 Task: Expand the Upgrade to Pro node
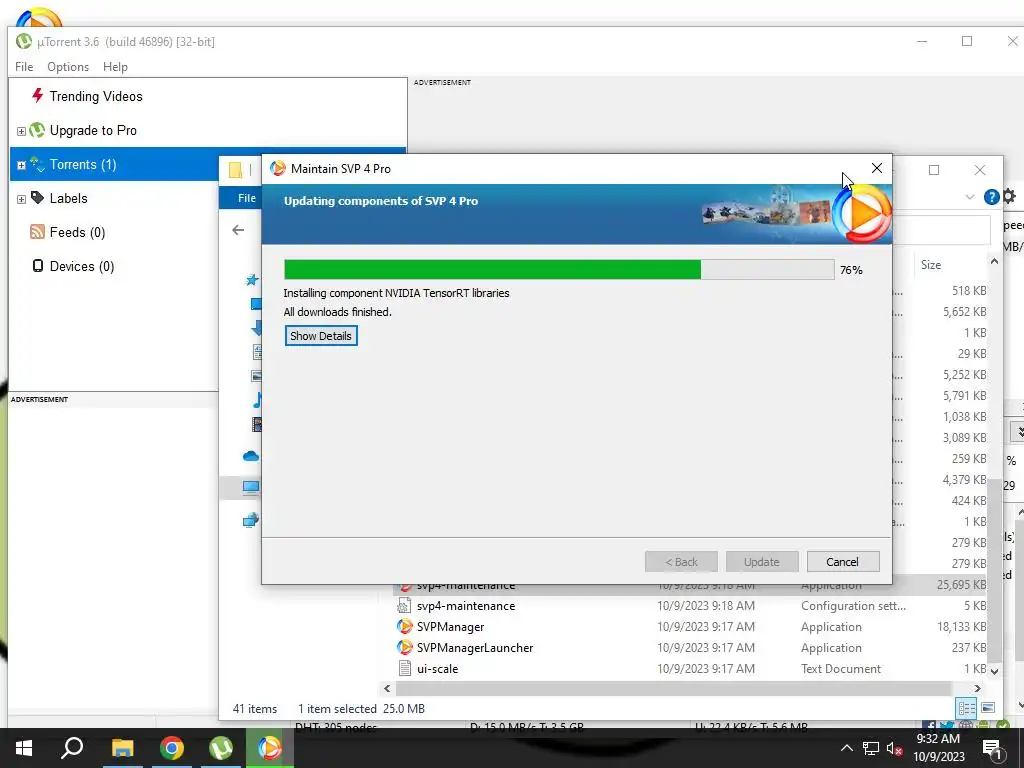point(21,131)
